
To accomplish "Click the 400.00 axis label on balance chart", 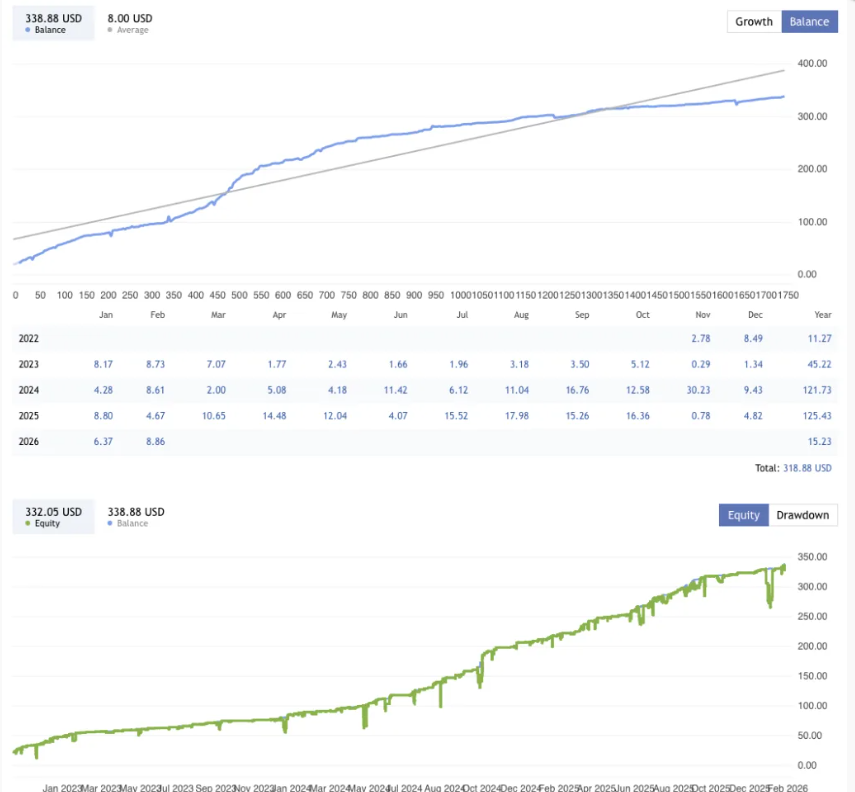I will [813, 63].
